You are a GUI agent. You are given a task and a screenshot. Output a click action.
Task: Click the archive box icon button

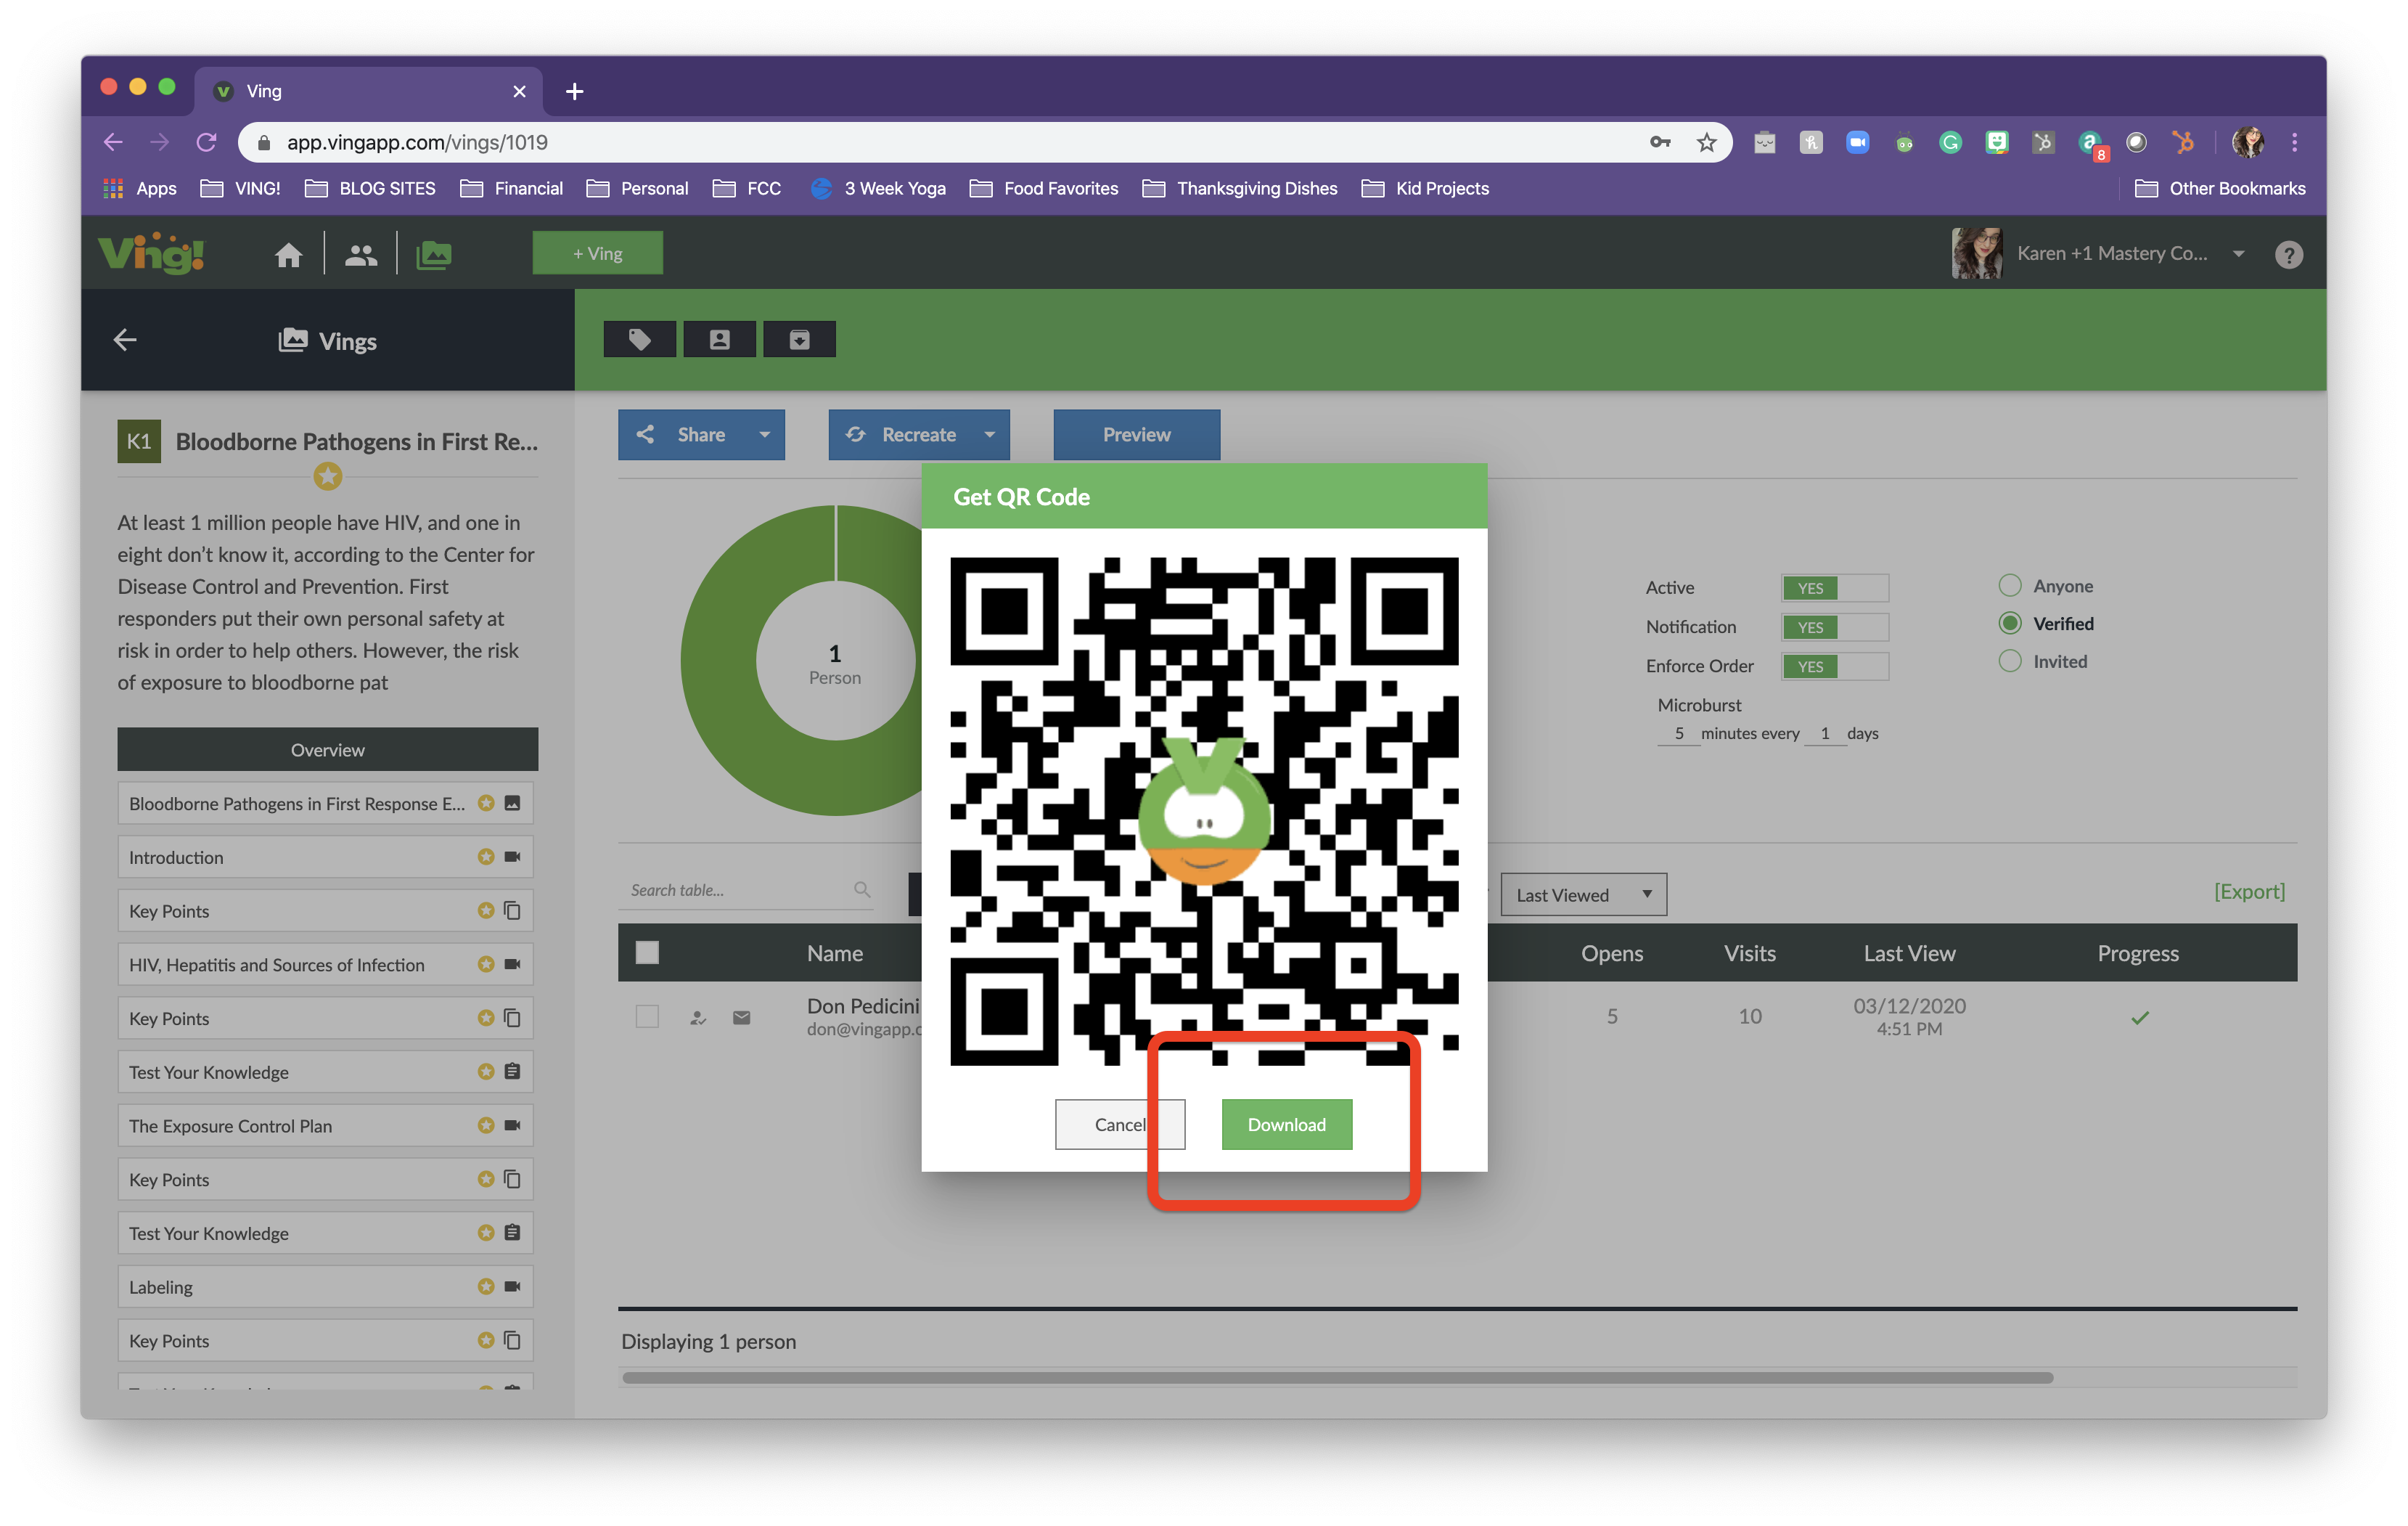(799, 339)
